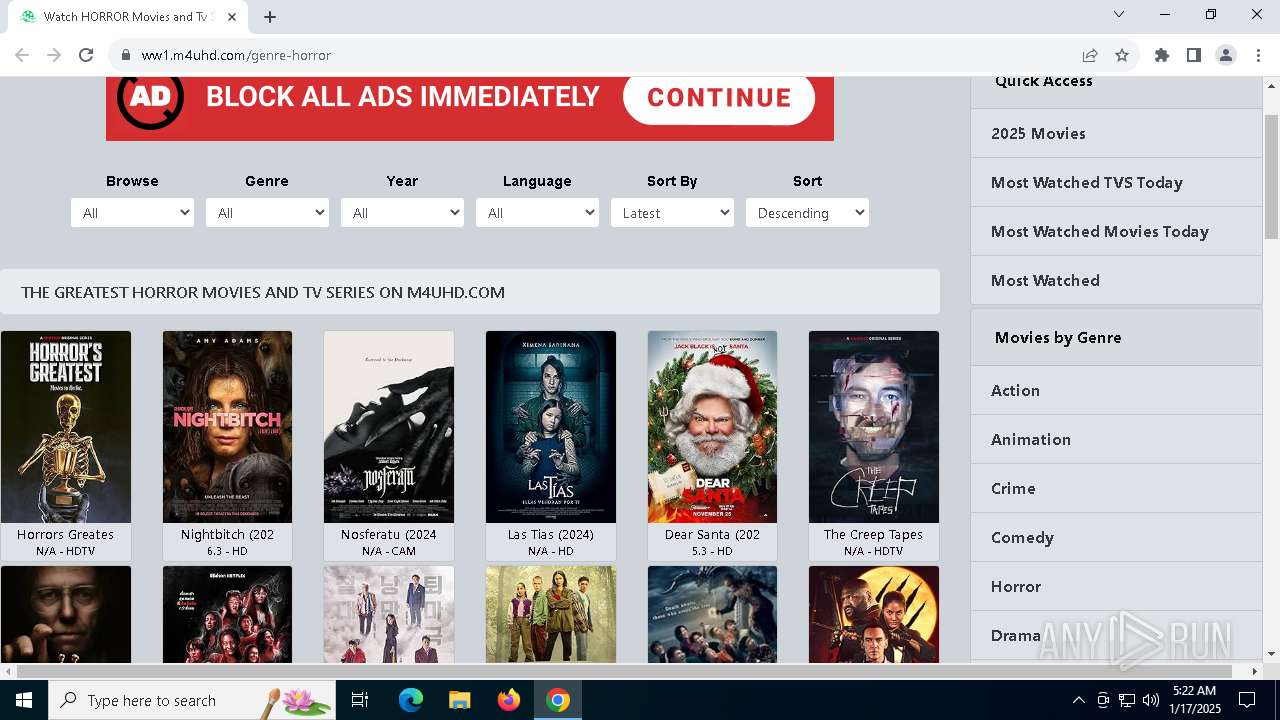Open the Browse filter dropdown
This screenshot has width=1280, height=720.
pyautogui.click(x=132, y=213)
